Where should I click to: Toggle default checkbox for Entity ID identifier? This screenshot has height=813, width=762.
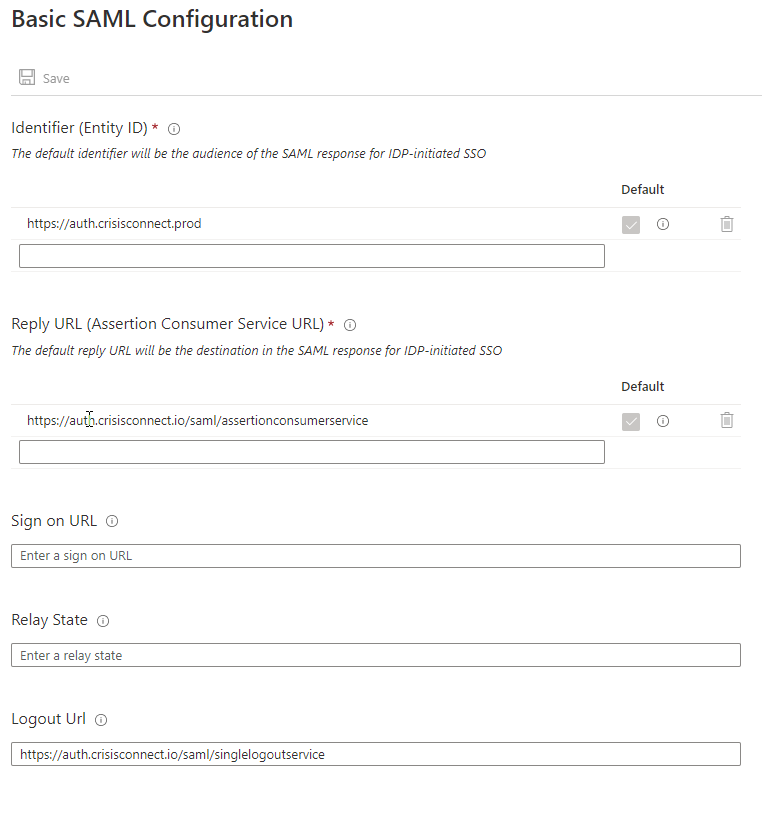(631, 225)
